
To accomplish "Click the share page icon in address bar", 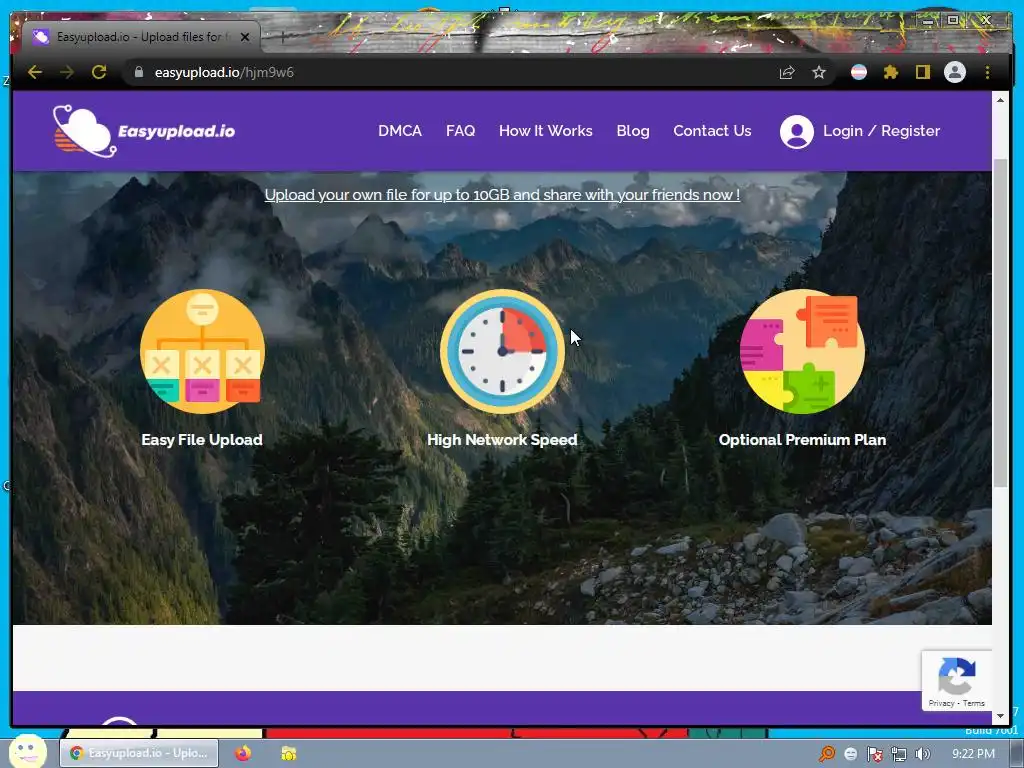I will (x=787, y=72).
